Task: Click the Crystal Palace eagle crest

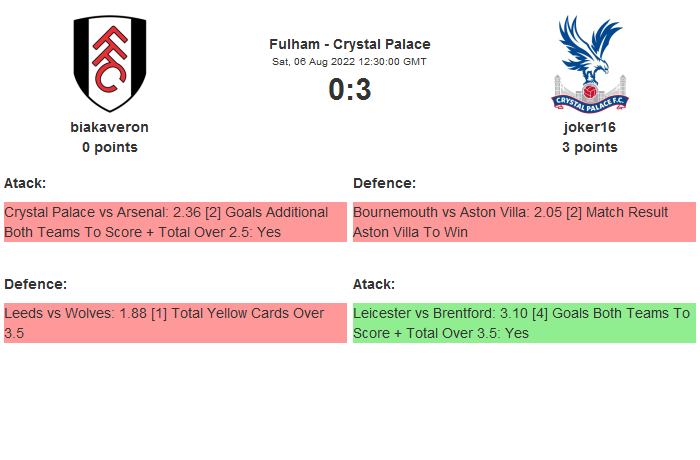Action: click(589, 63)
